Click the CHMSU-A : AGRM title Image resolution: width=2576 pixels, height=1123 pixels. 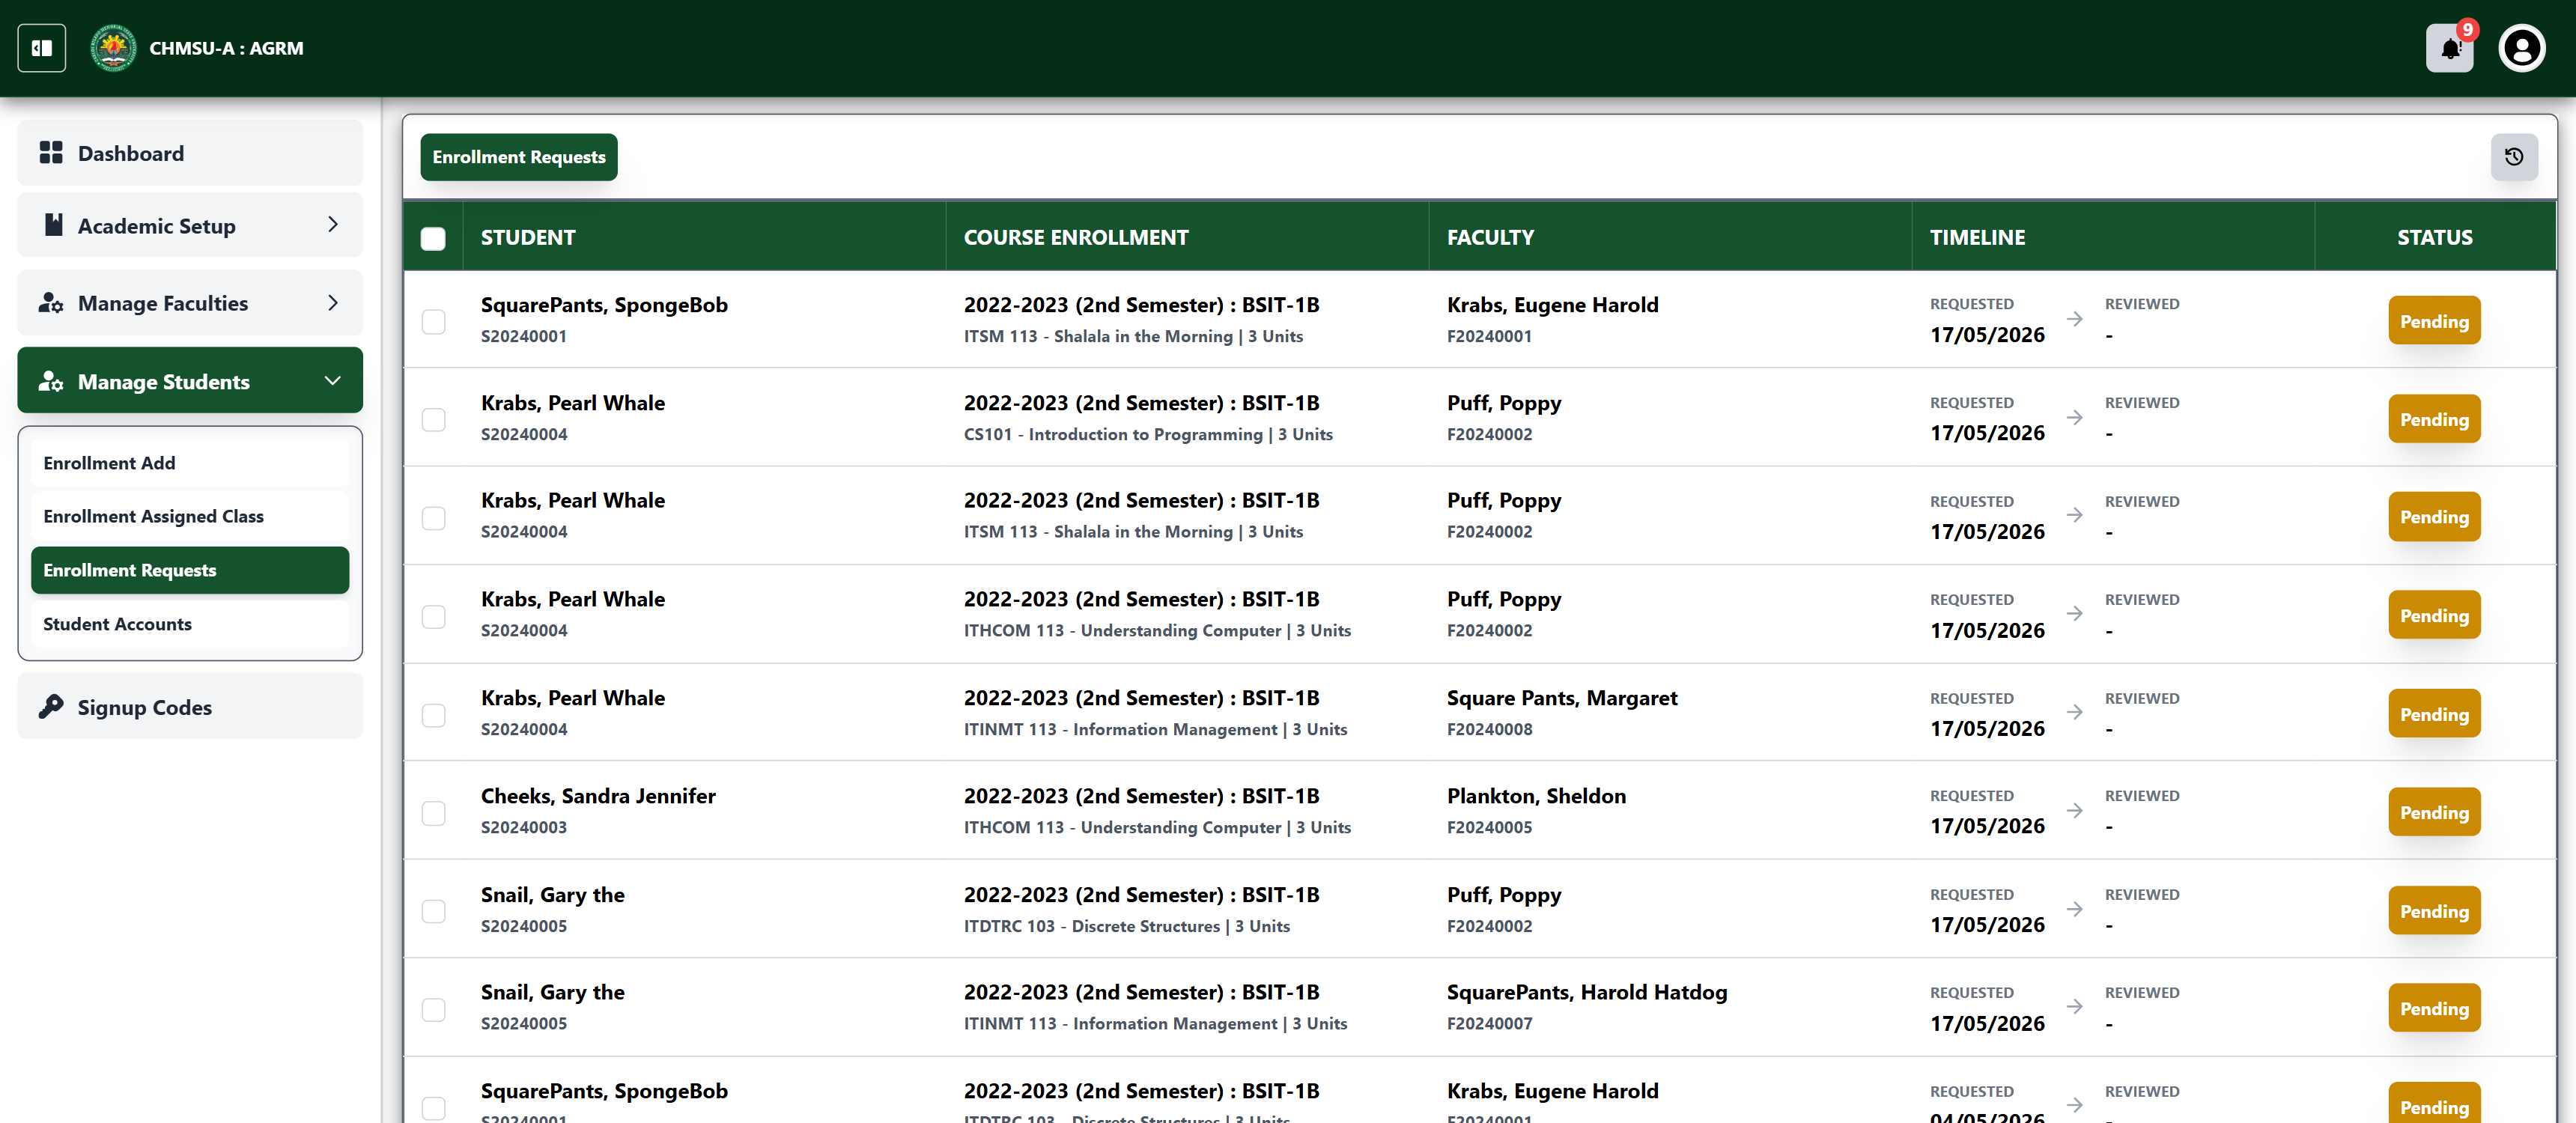pos(226,48)
